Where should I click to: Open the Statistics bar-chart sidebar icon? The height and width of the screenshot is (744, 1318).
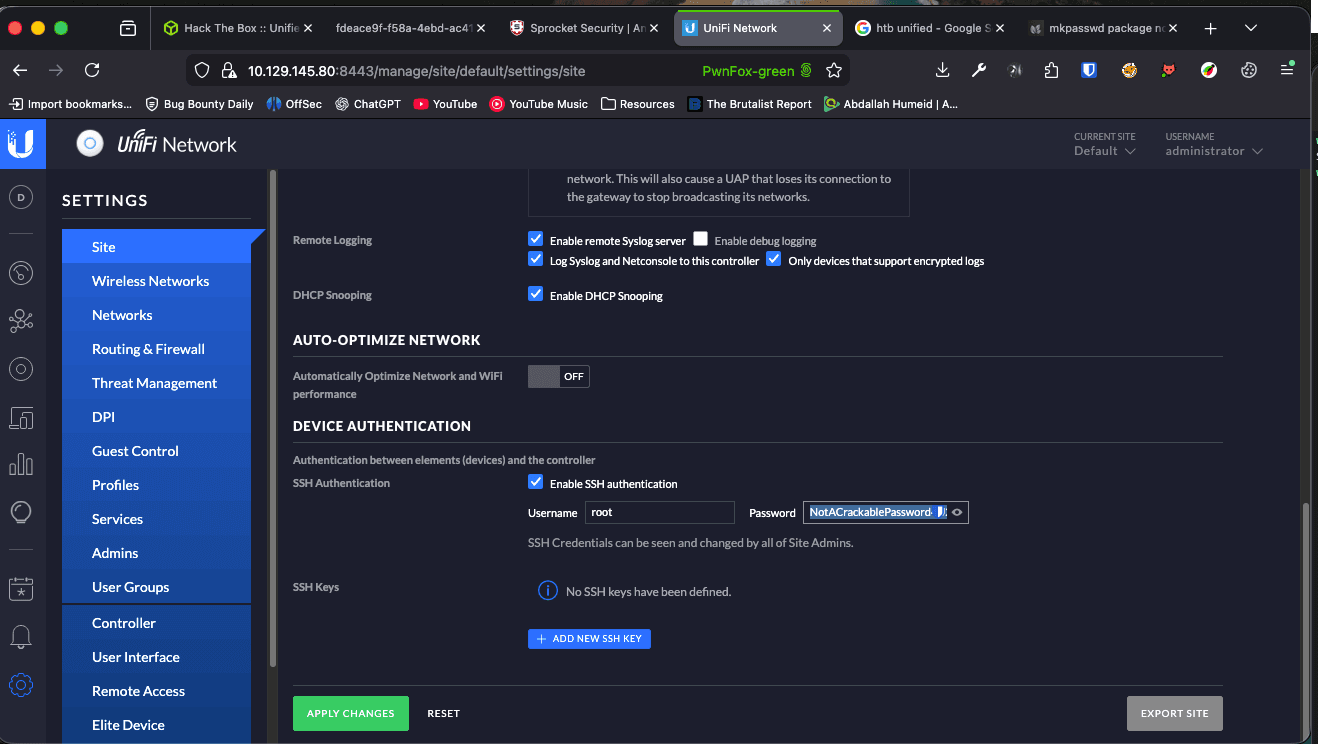(21, 465)
